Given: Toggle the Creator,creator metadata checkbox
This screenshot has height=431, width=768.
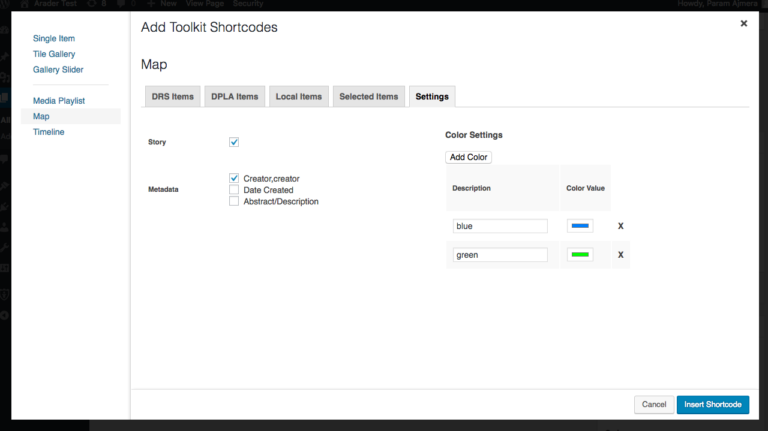Looking at the screenshot, I should (x=234, y=178).
